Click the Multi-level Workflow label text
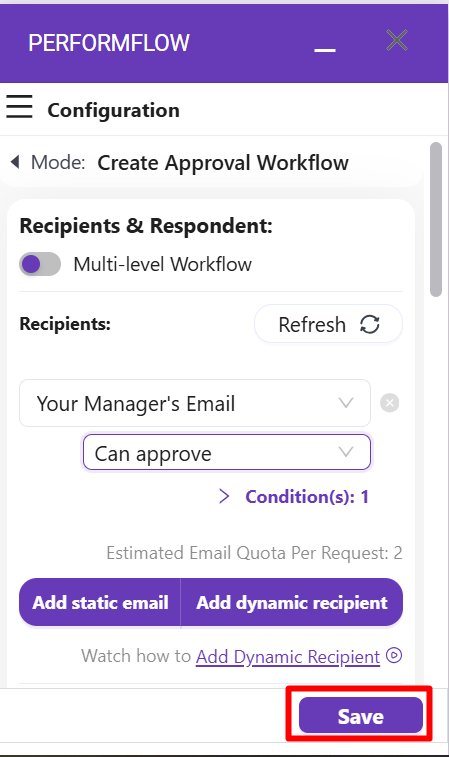Viewport: 449px width, 757px height. [162, 265]
